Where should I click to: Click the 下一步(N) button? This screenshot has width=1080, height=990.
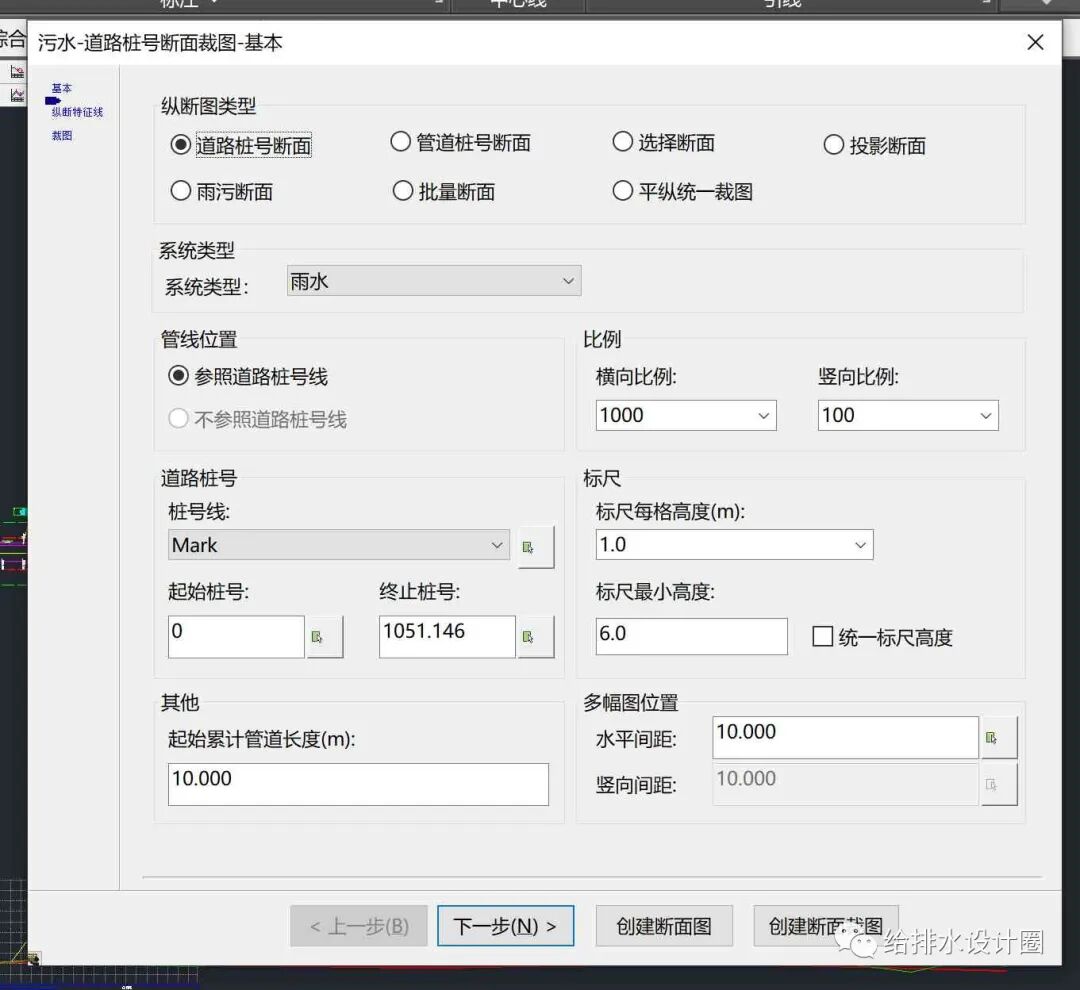[x=506, y=926]
